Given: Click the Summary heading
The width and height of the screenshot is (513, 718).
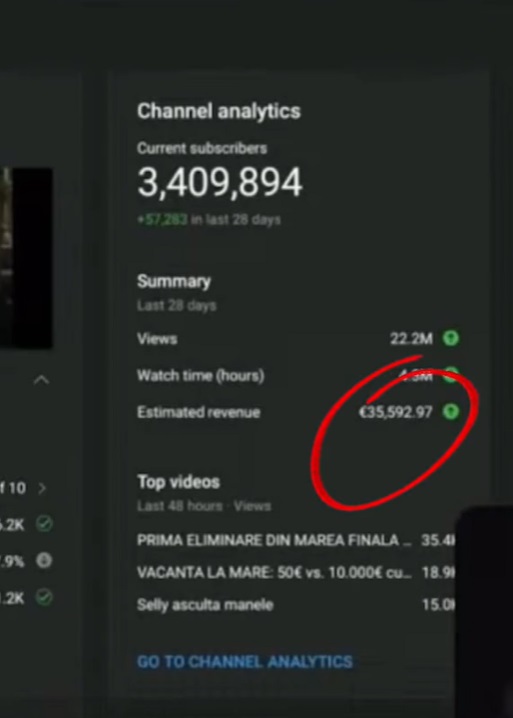Looking at the screenshot, I should [x=174, y=281].
